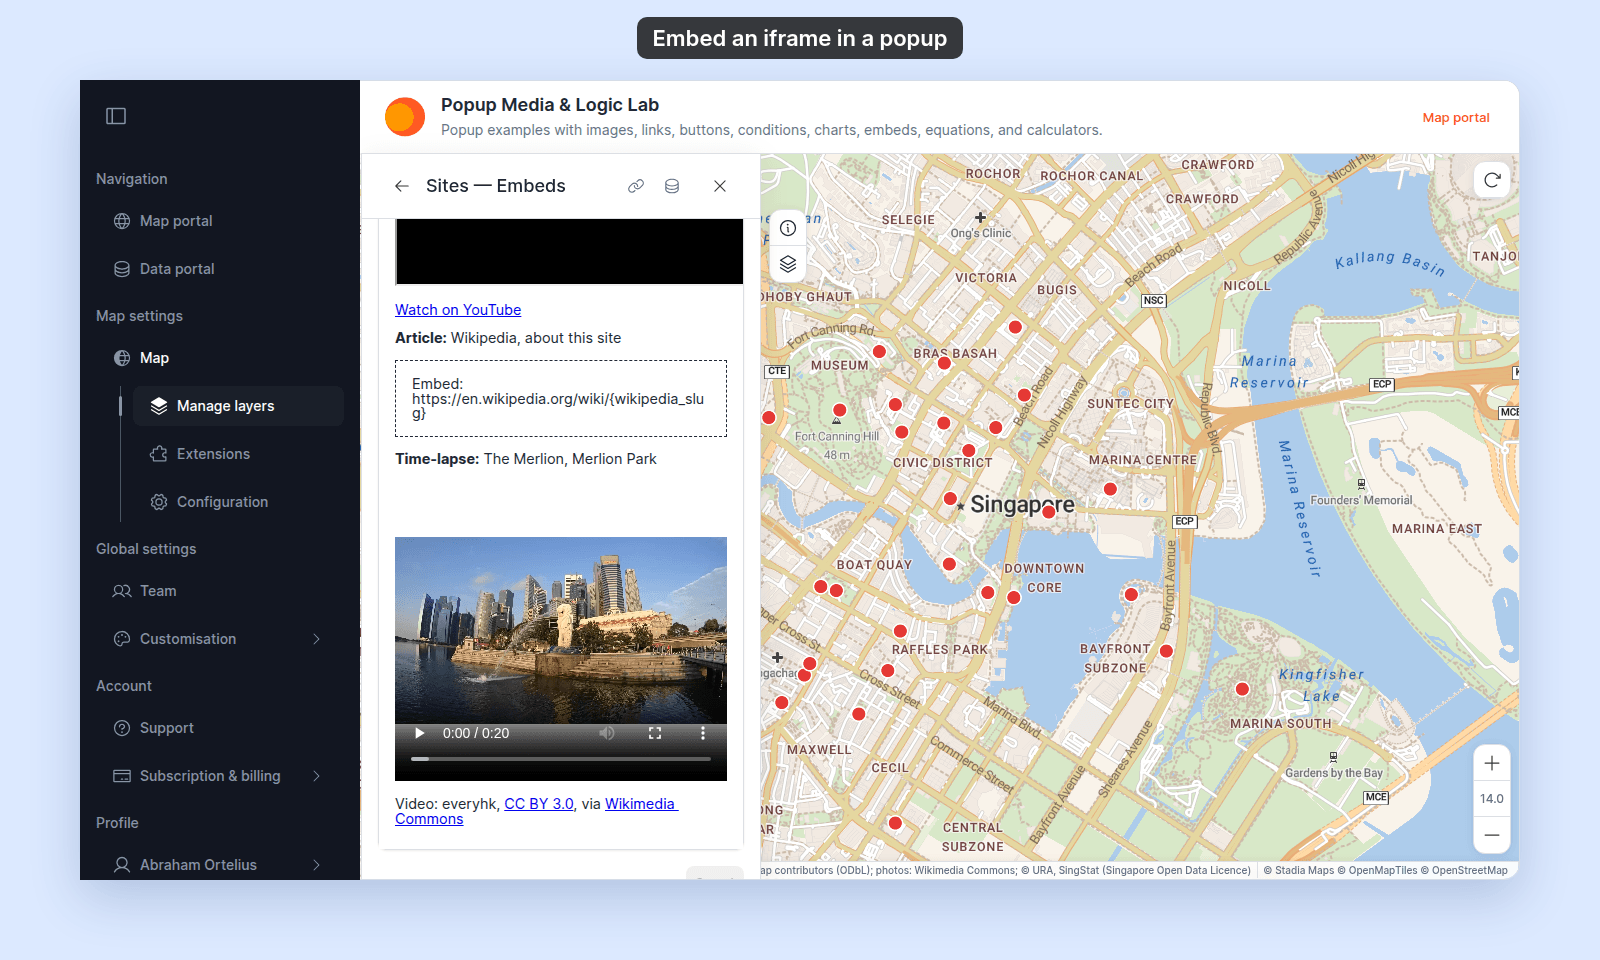Expand the Customisation menu chevron

(x=317, y=639)
